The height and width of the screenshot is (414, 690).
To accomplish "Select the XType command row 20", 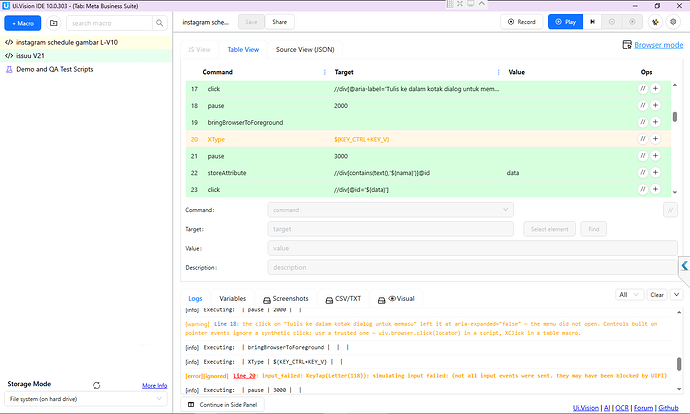I will tap(428, 139).
